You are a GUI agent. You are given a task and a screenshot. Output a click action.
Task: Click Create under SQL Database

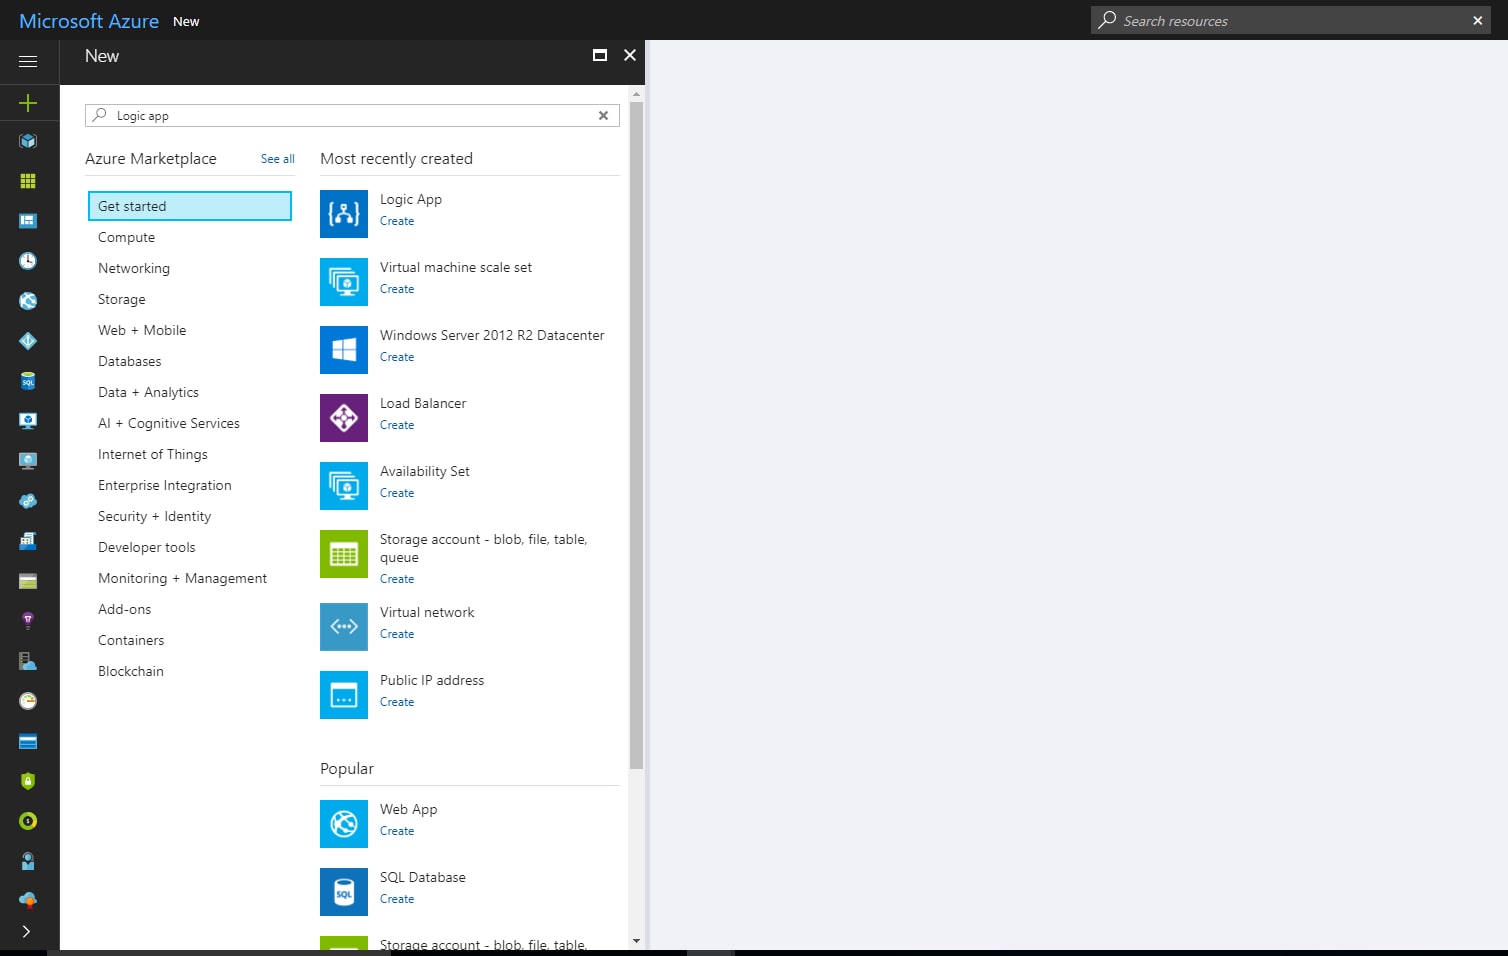point(397,899)
